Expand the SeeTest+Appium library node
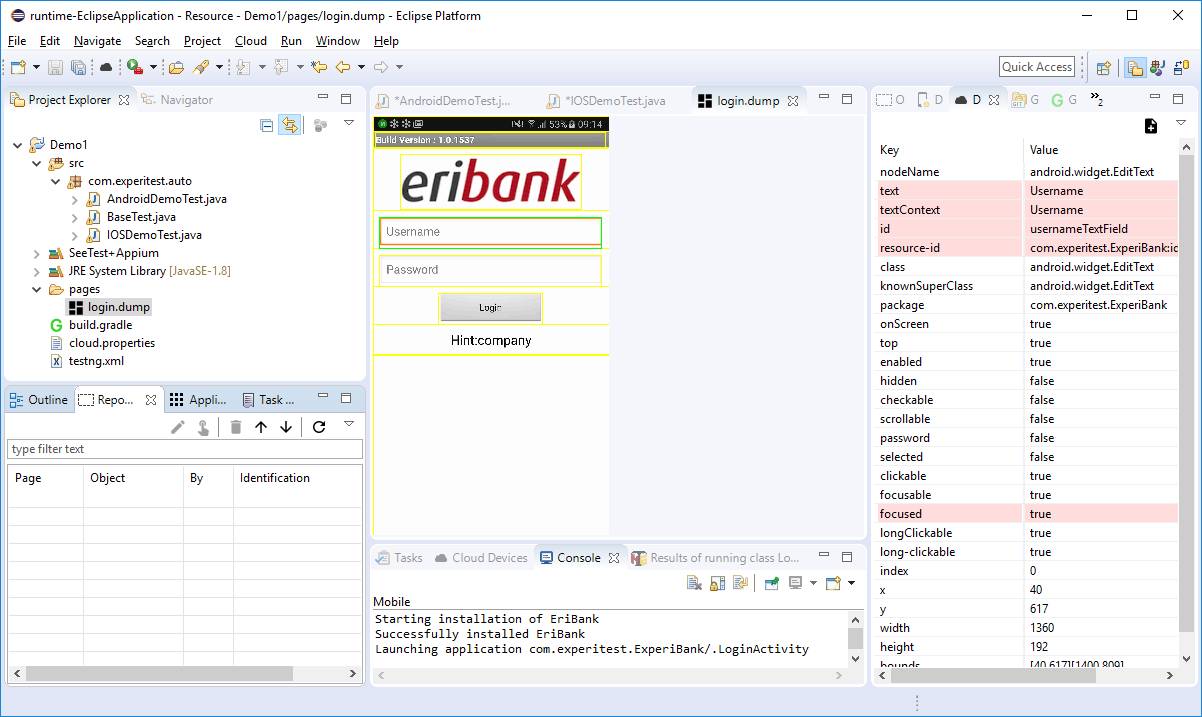This screenshot has width=1202, height=717. coord(37,253)
